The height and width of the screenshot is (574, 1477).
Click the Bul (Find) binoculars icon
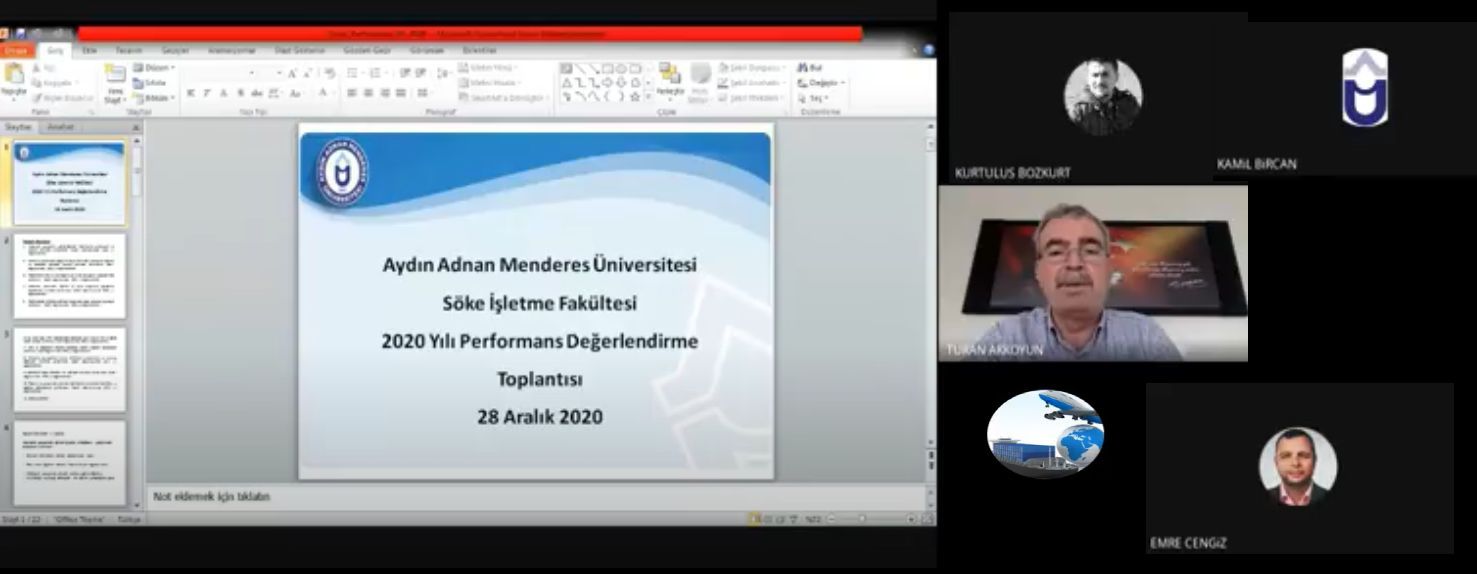(803, 68)
